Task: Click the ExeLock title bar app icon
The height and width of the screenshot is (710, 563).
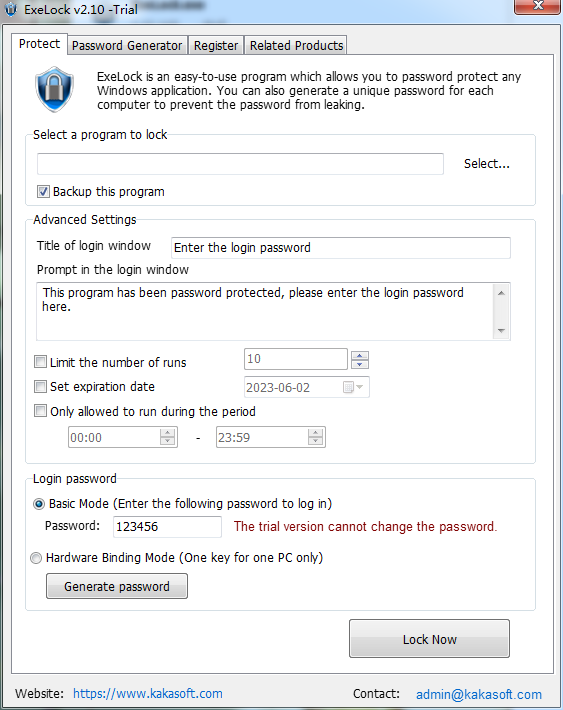Action: (10, 9)
